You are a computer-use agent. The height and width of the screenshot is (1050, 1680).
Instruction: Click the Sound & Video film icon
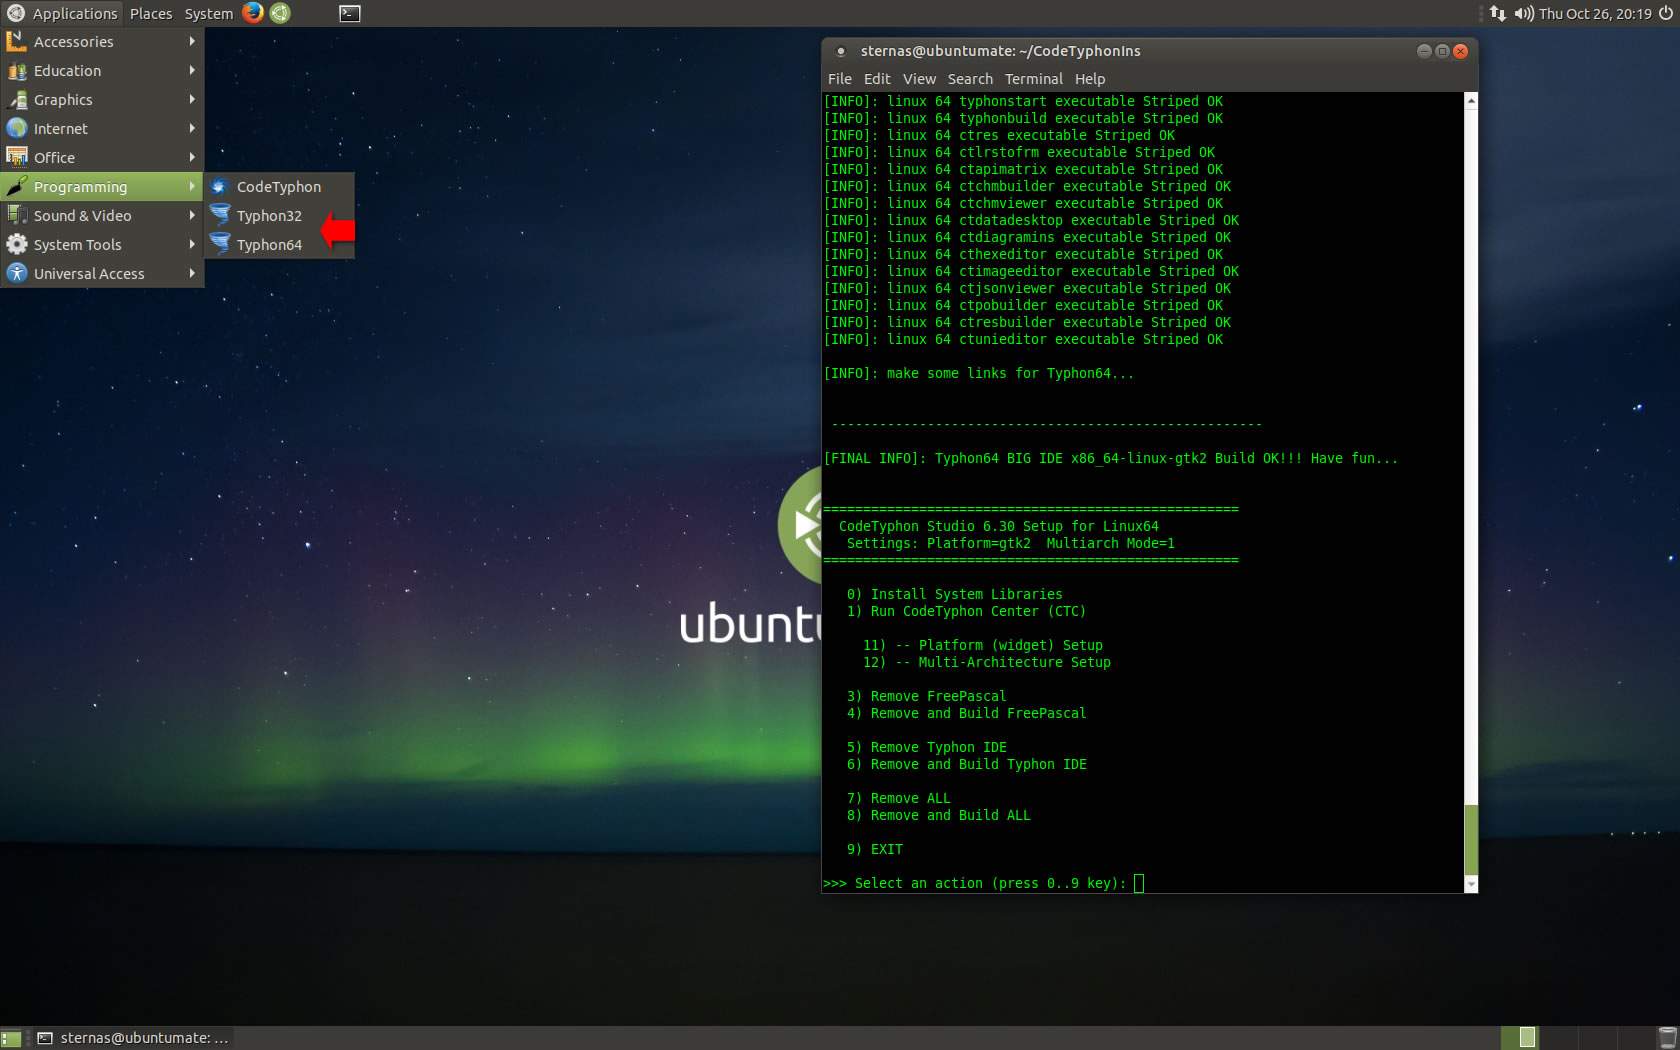[16, 215]
